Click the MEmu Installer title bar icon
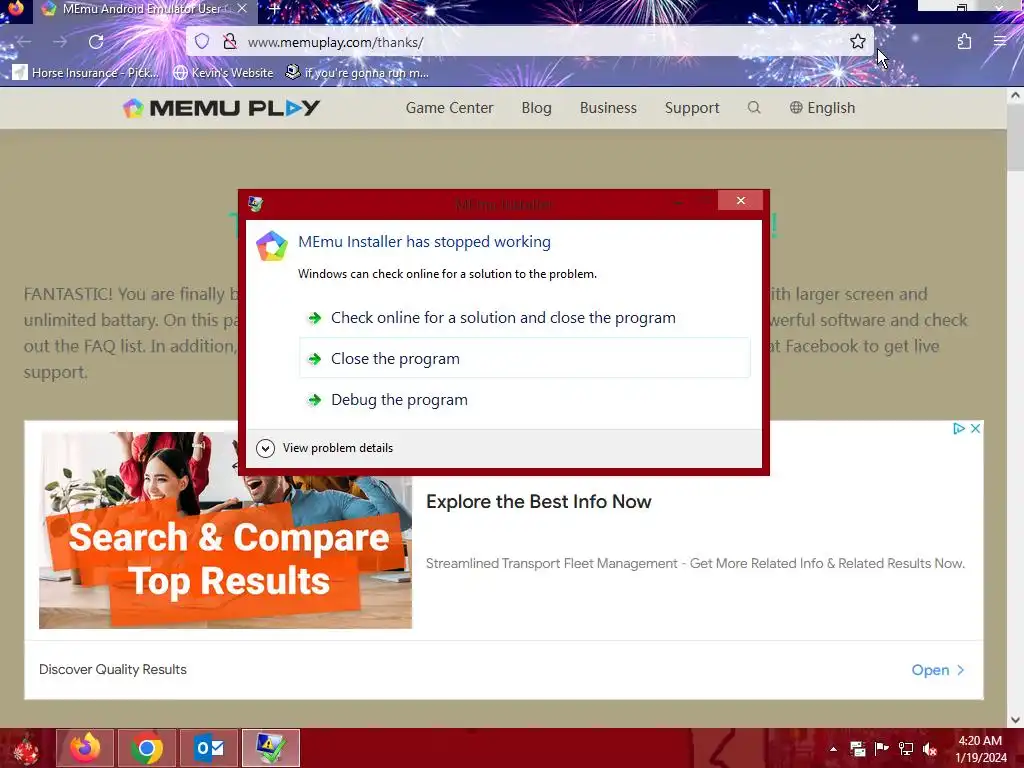1024x768 pixels. (x=256, y=204)
